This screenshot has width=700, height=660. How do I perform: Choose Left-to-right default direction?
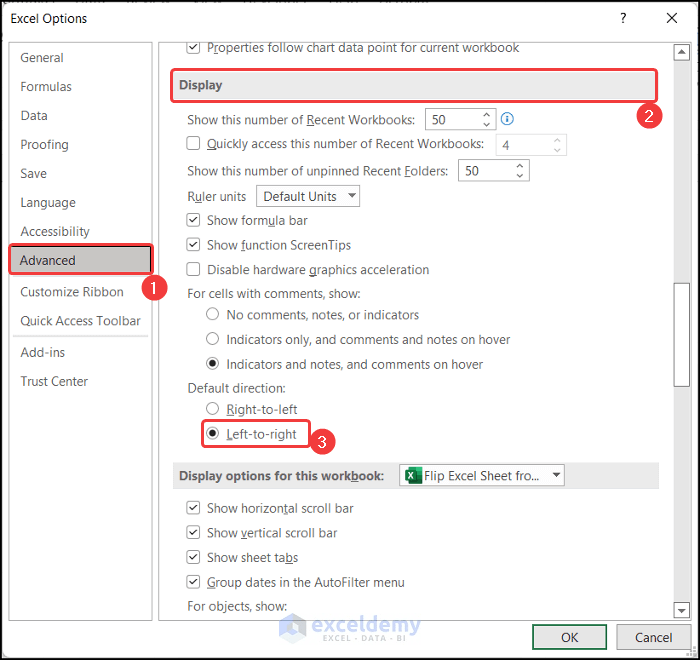(212, 433)
